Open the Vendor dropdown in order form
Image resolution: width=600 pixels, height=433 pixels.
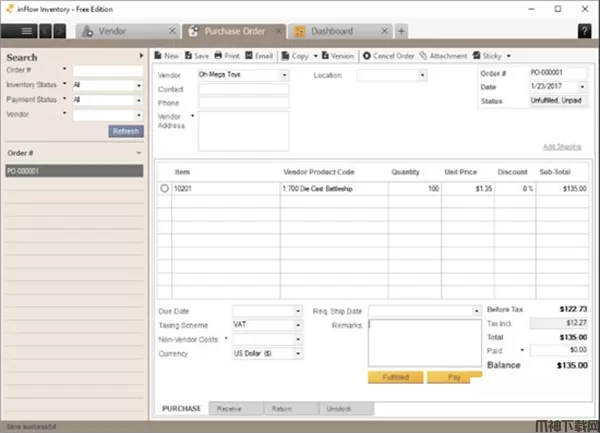[284, 75]
